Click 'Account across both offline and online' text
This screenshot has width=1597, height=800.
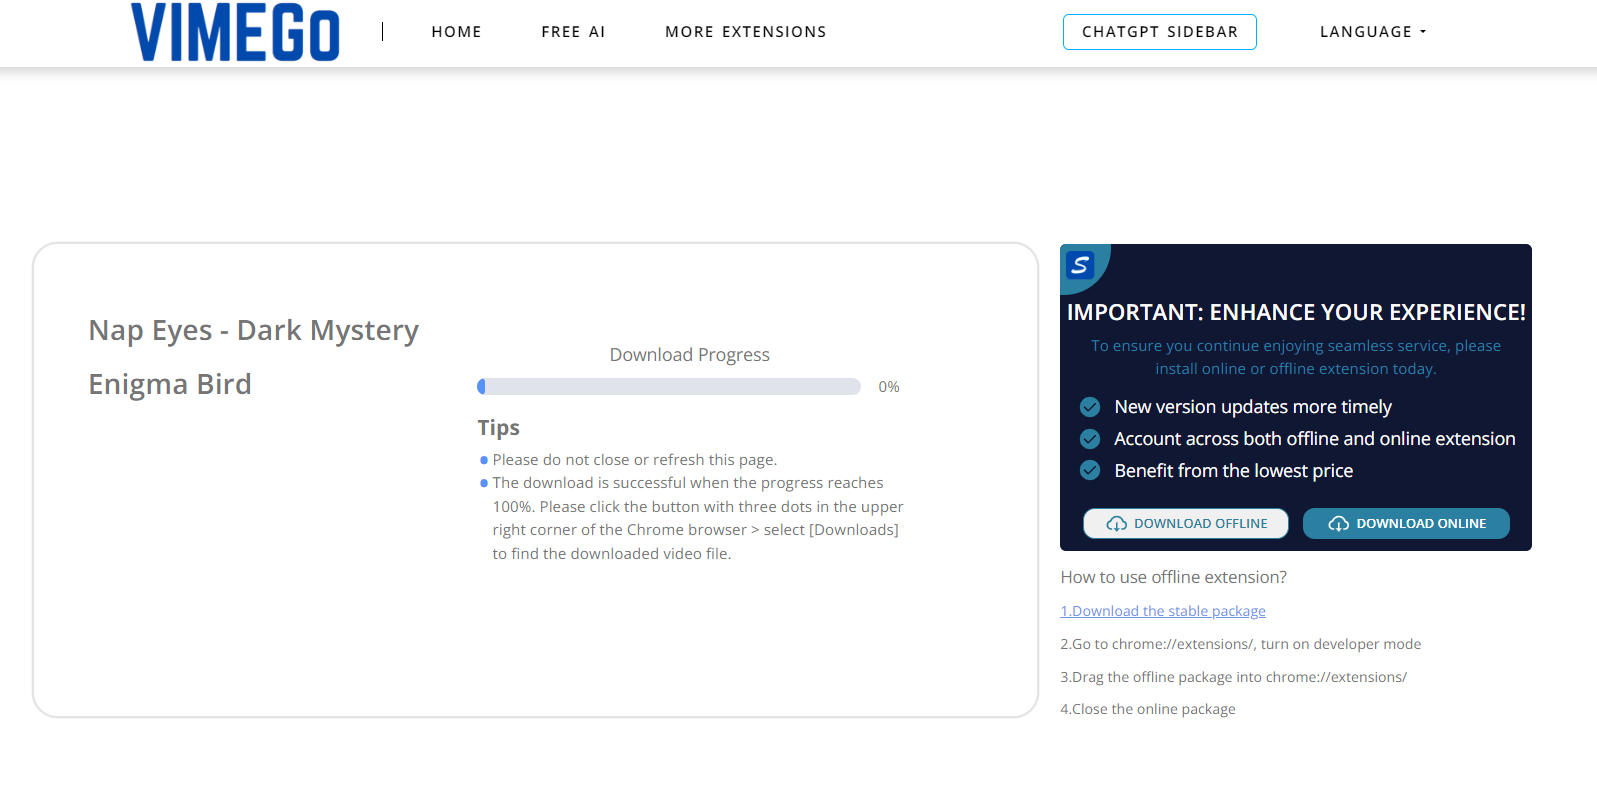(1315, 439)
